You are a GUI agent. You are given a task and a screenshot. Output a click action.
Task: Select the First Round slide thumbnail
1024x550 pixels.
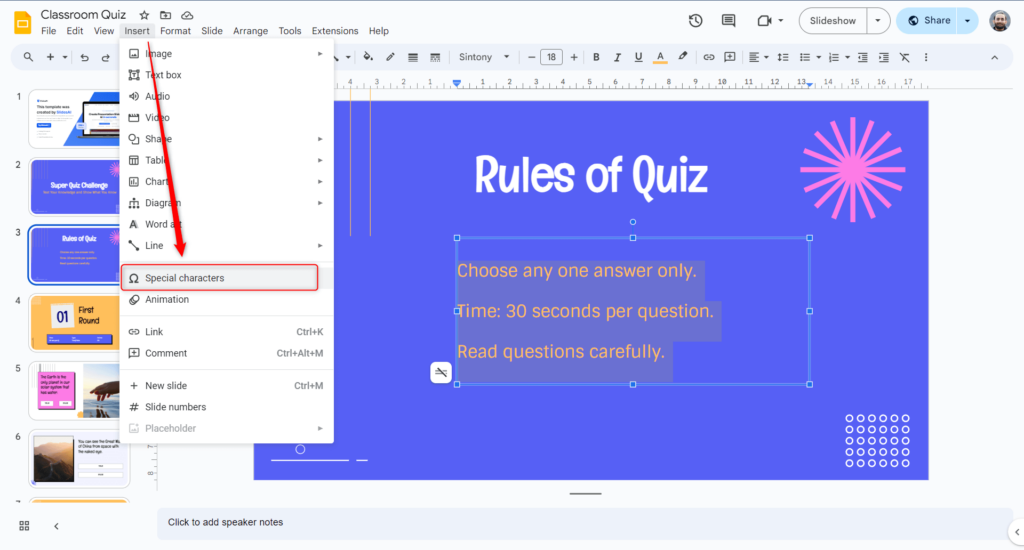pyautogui.click(x=79, y=322)
